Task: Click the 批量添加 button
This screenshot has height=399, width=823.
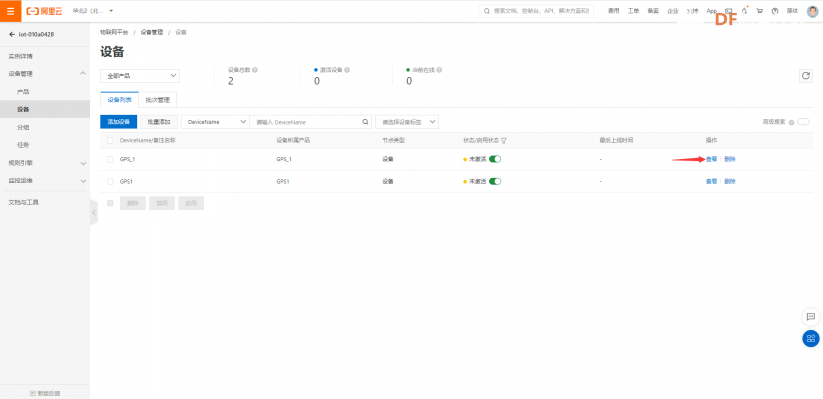Action: [x=159, y=122]
